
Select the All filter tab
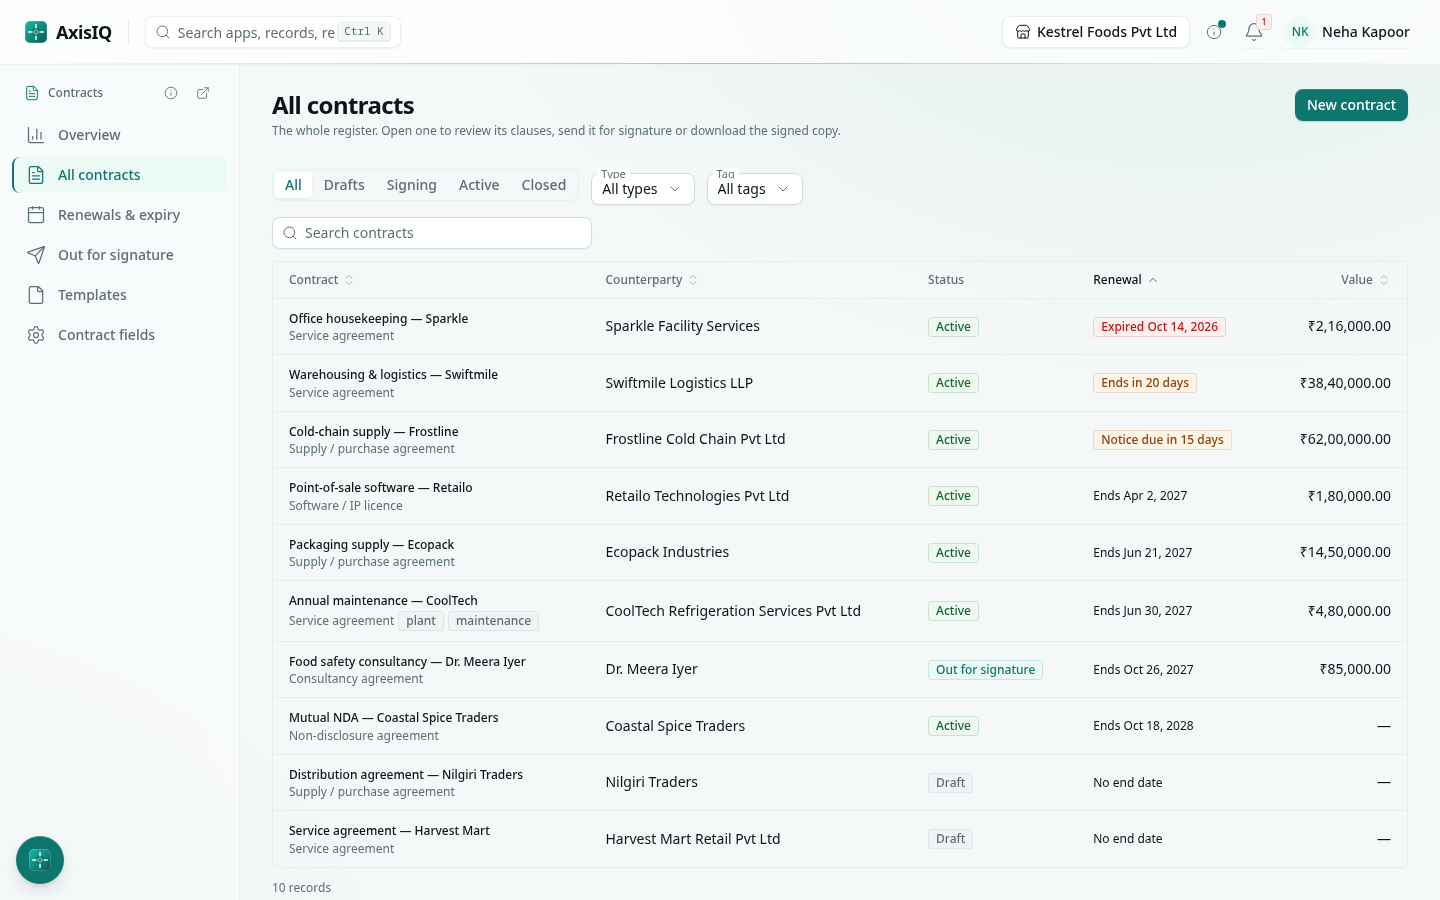pos(293,185)
